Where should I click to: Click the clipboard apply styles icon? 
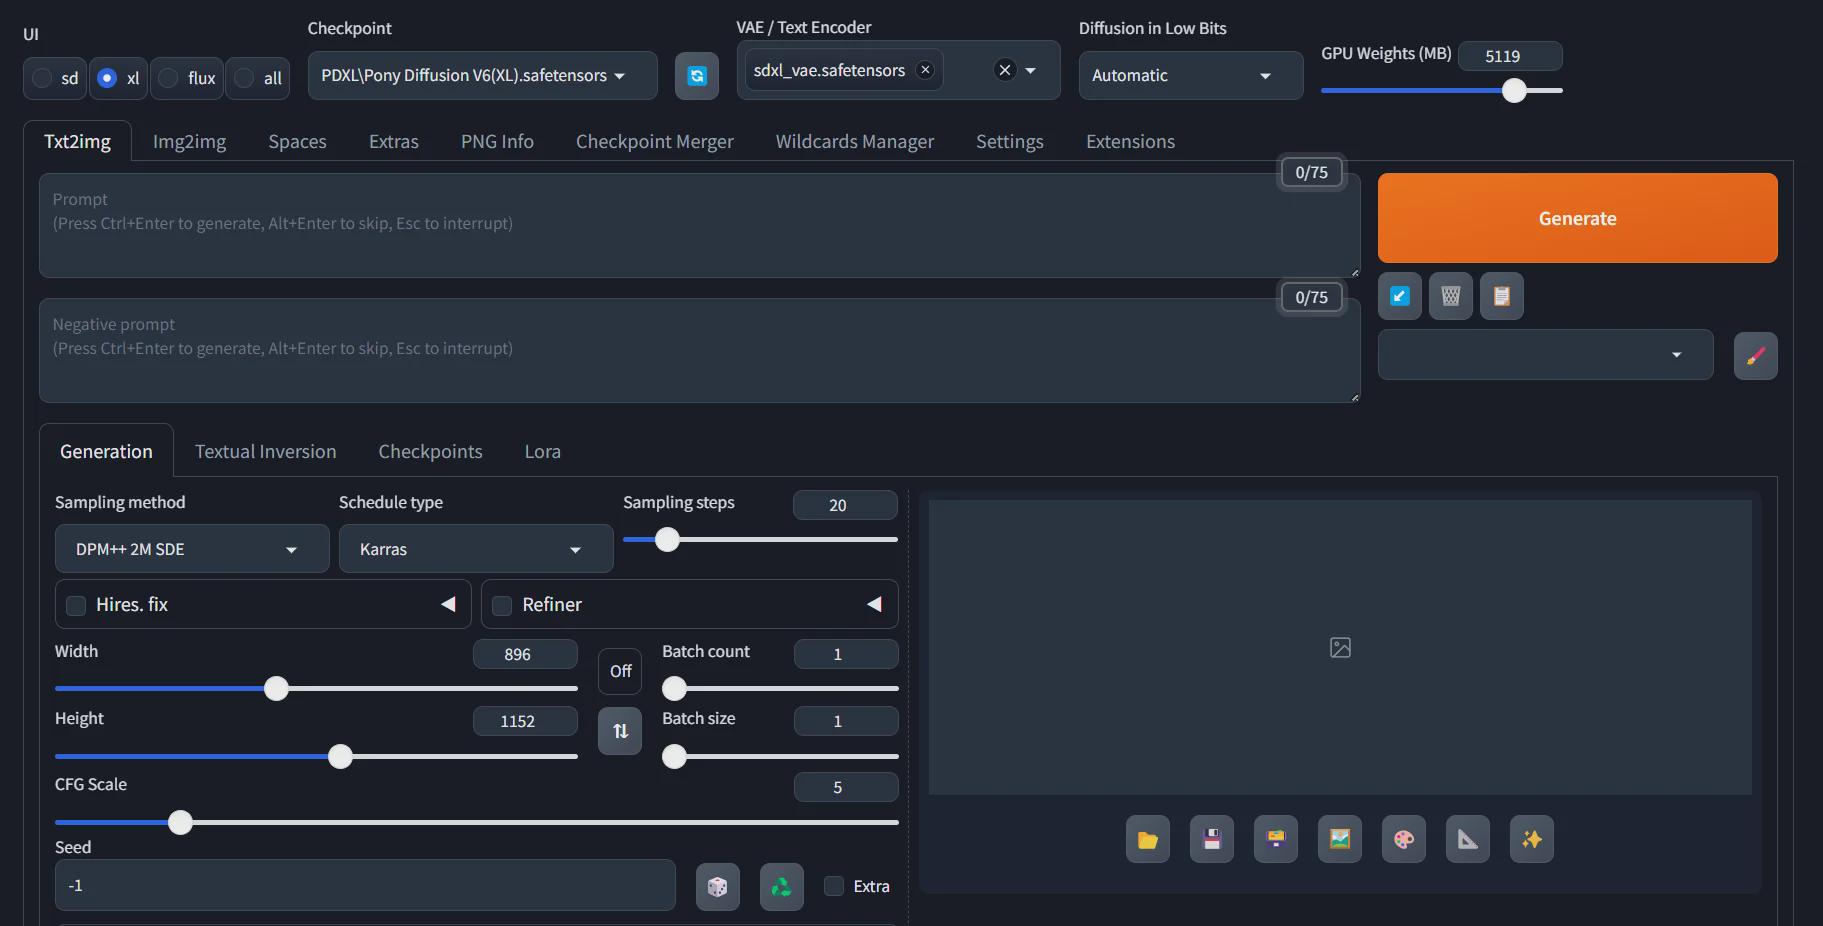point(1502,296)
